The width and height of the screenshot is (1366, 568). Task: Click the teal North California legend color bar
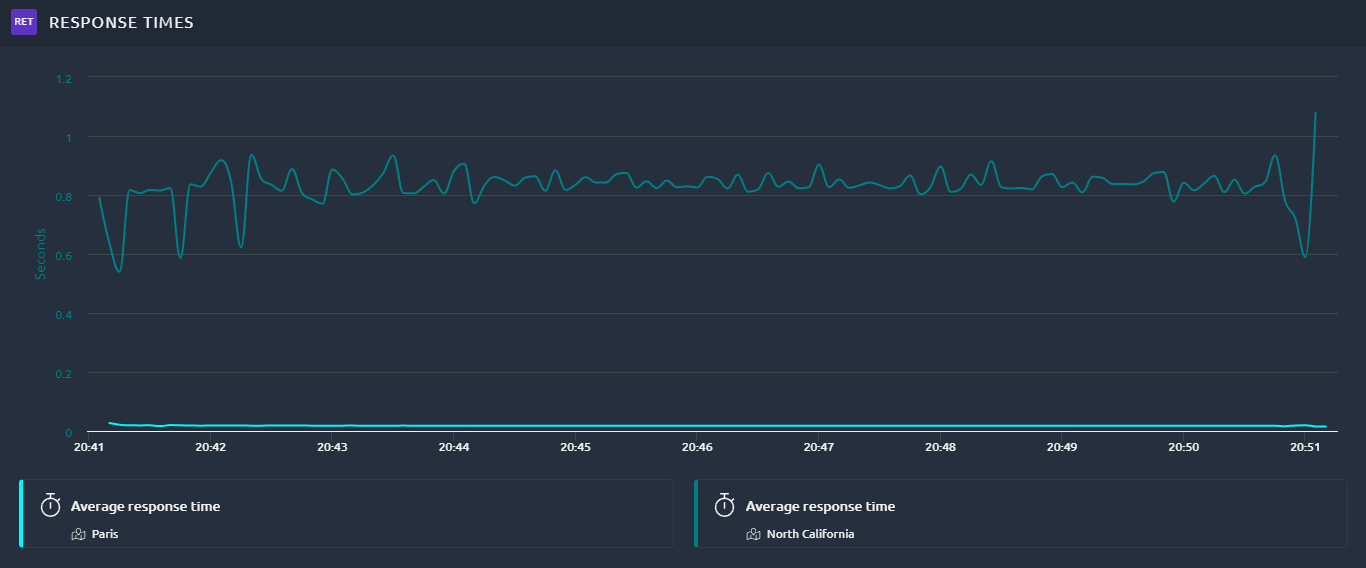(695, 513)
